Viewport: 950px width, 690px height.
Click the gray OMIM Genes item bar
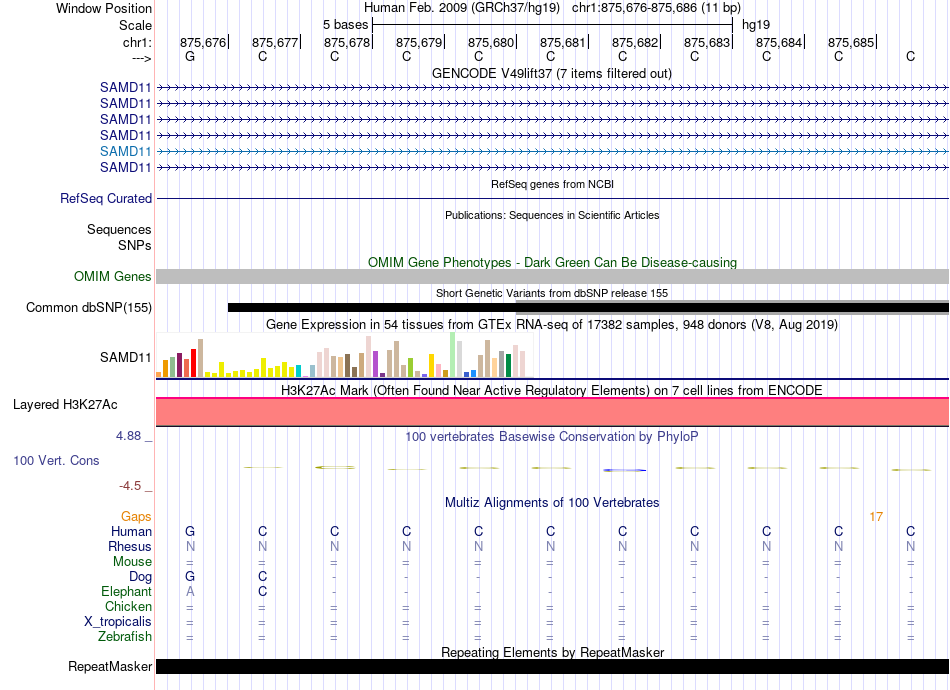(552, 277)
